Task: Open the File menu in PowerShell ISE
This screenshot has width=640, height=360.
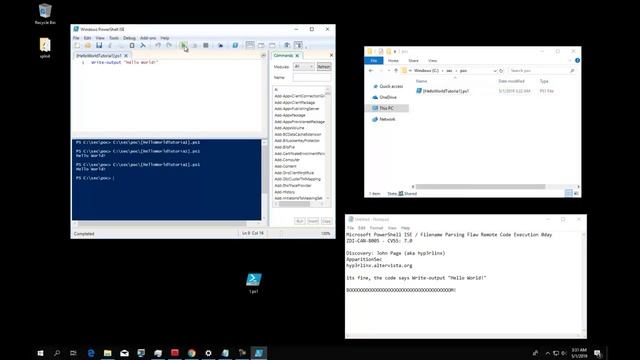Action: [x=76, y=38]
